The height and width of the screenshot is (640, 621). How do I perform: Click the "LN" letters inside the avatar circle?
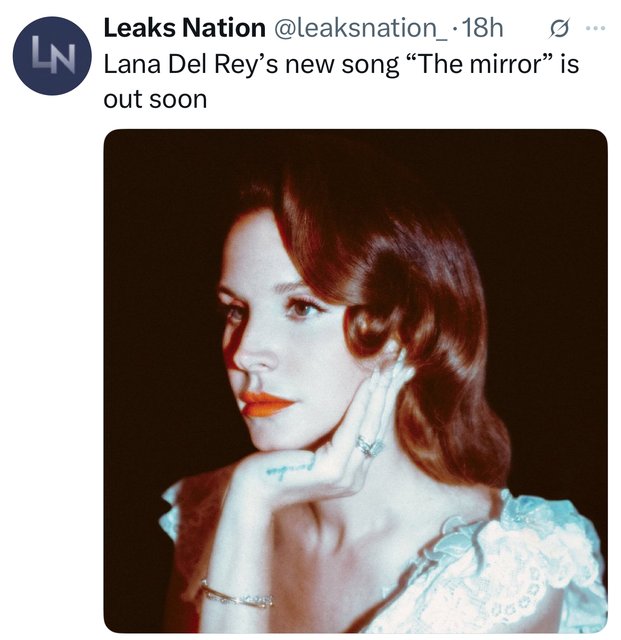[53, 55]
